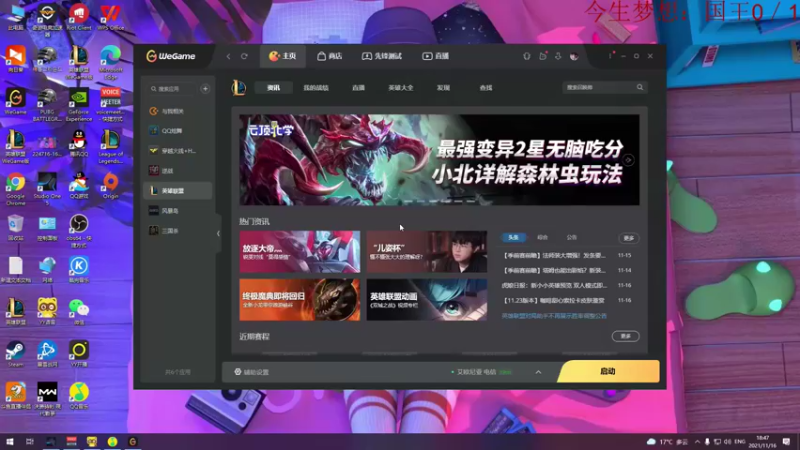Select 风暴岛 in the game sidebar
The width and height of the screenshot is (800, 450).
[x=178, y=211]
